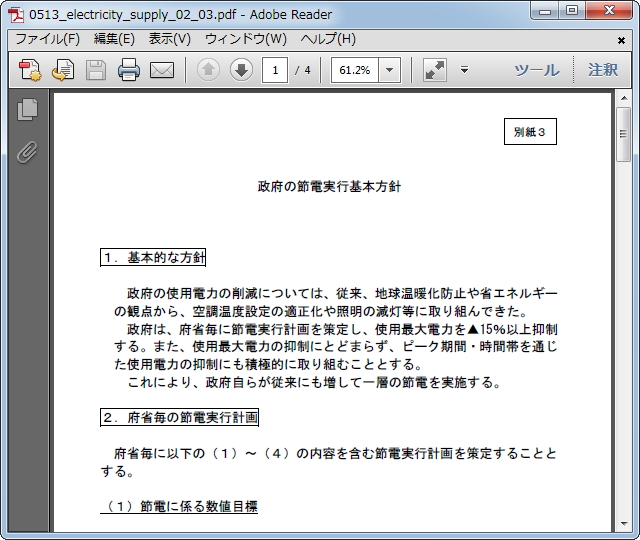Print the document with the printer icon
Image resolution: width=640 pixels, height=540 pixels.
129,70
